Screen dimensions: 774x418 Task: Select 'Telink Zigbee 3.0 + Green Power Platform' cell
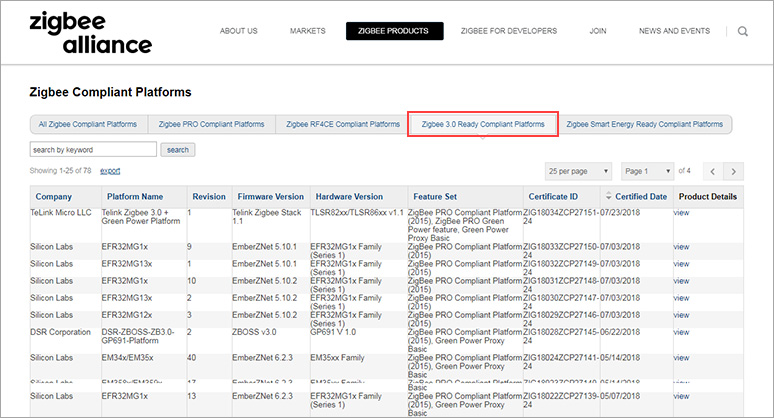click(141, 217)
